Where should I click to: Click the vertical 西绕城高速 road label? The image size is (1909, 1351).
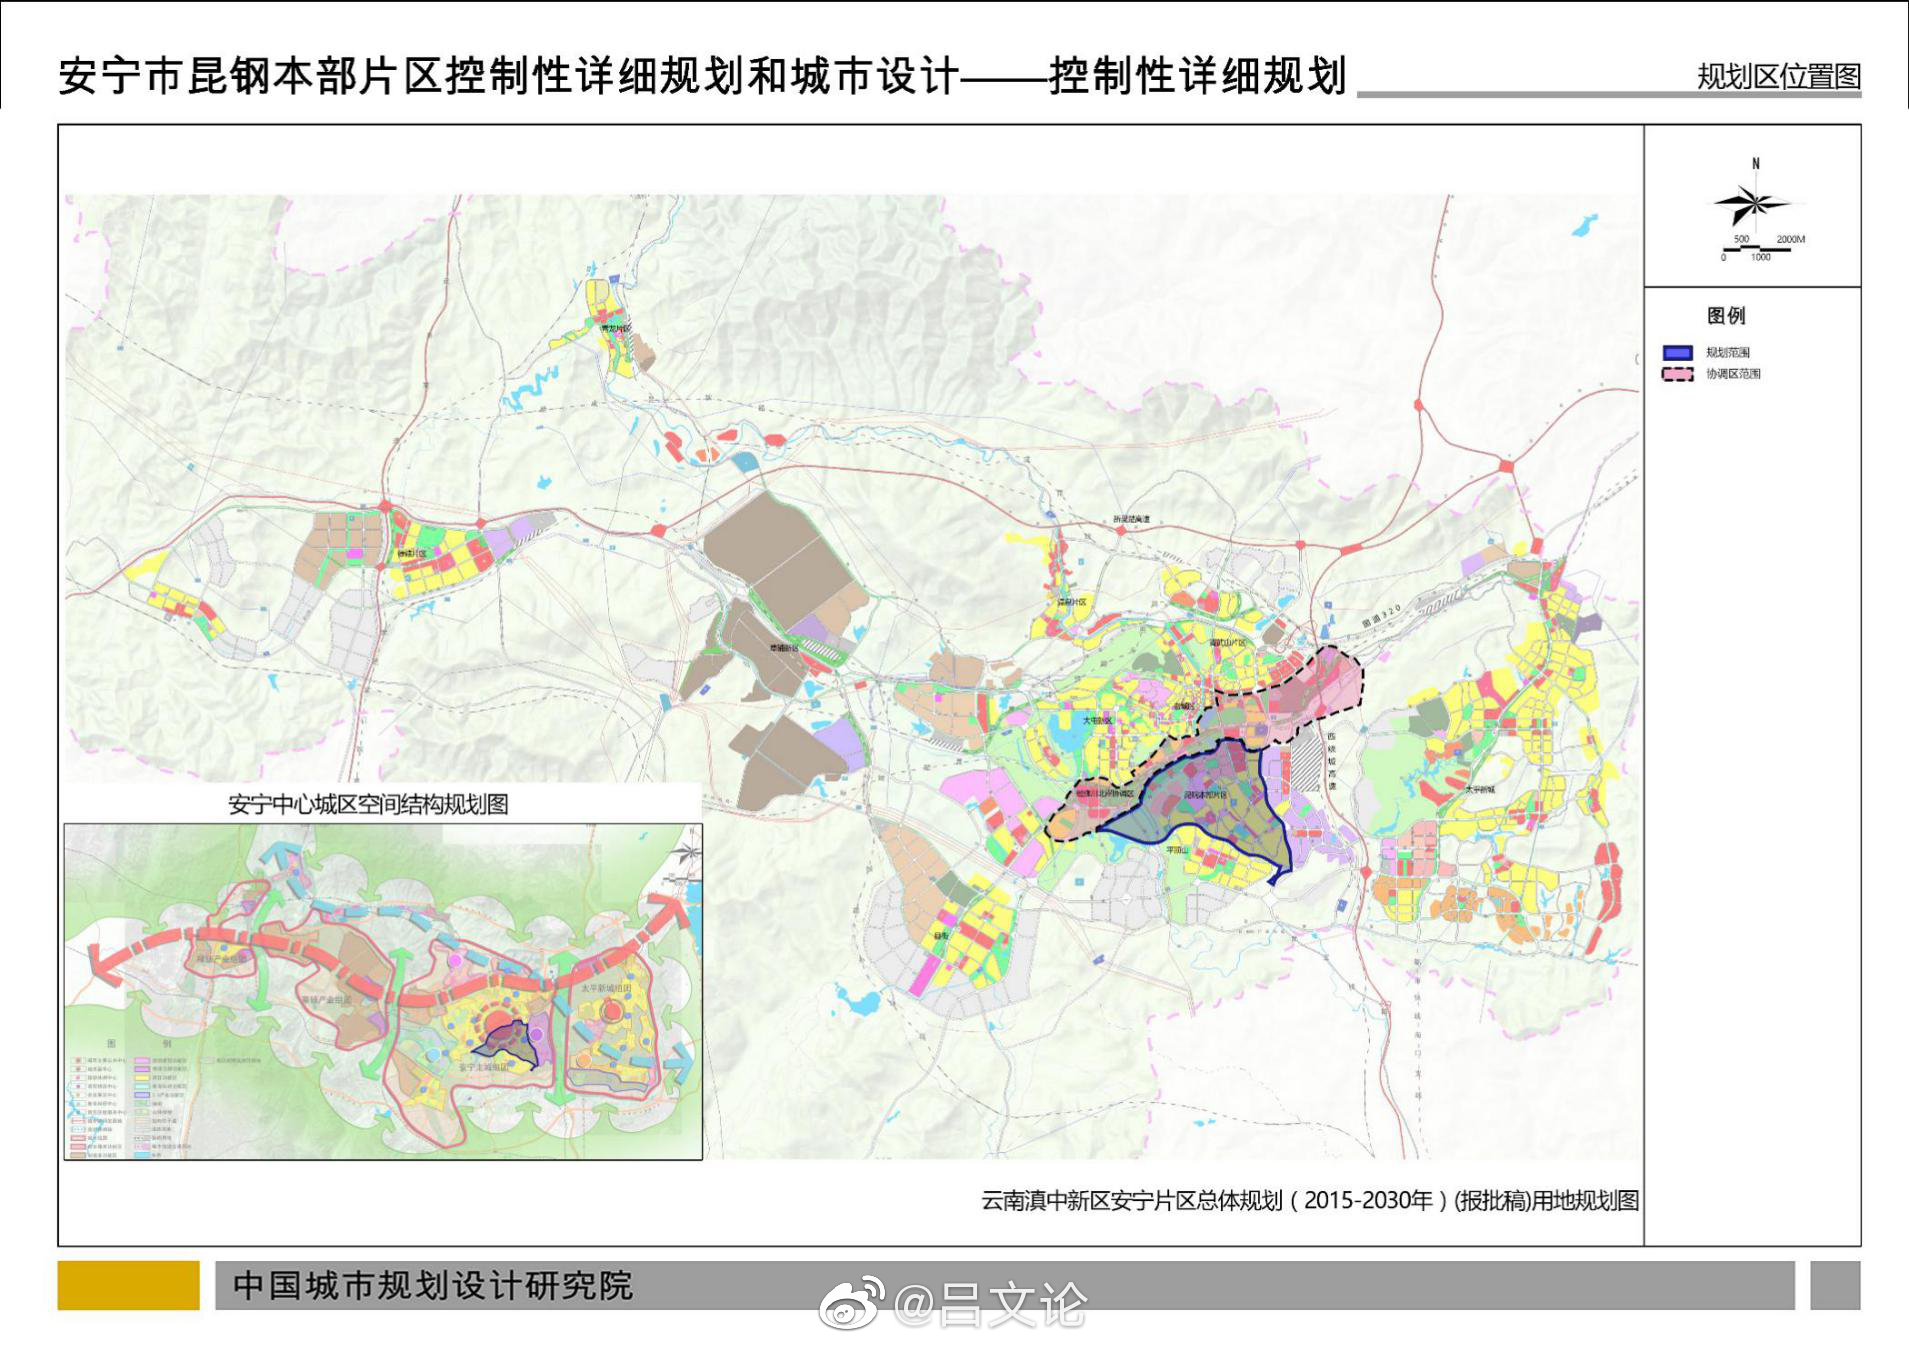click(x=1331, y=761)
